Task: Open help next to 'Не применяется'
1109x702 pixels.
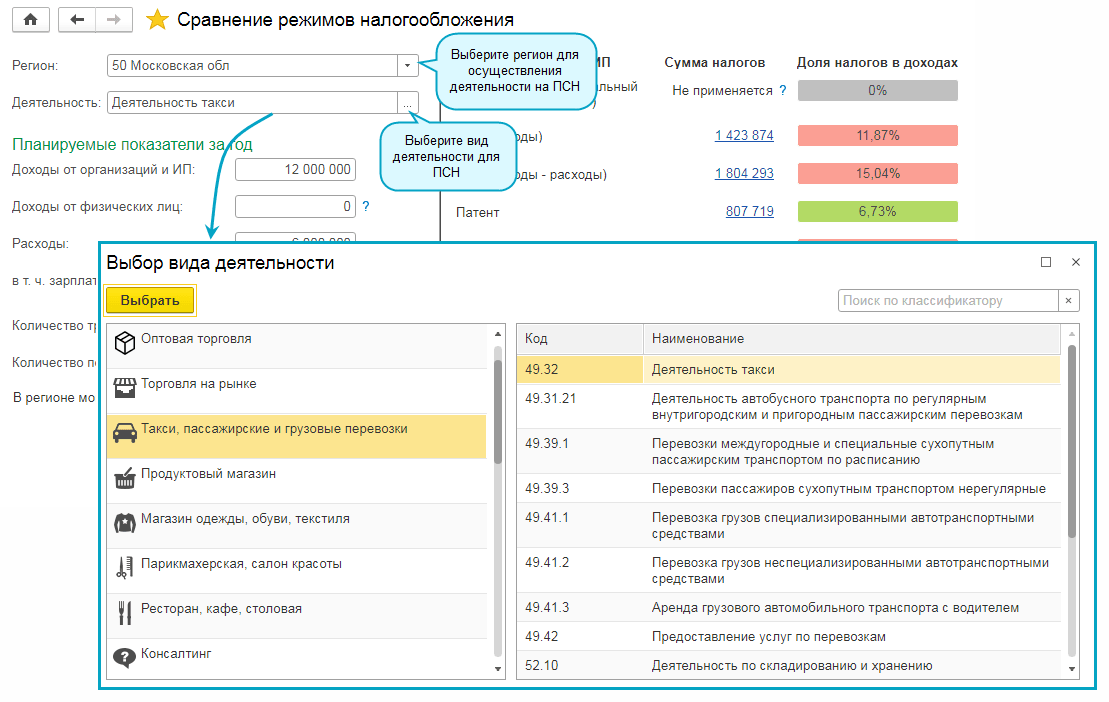Action: (x=783, y=90)
